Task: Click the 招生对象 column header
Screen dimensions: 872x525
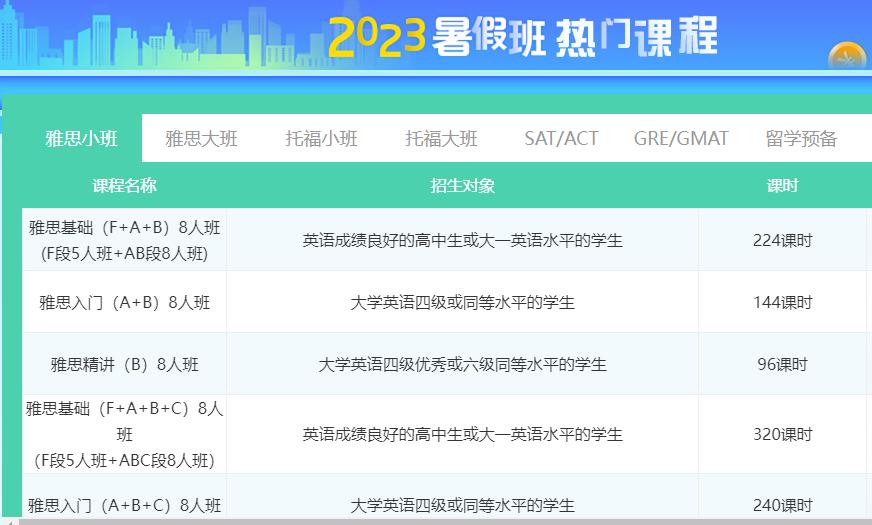Action: 462,185
